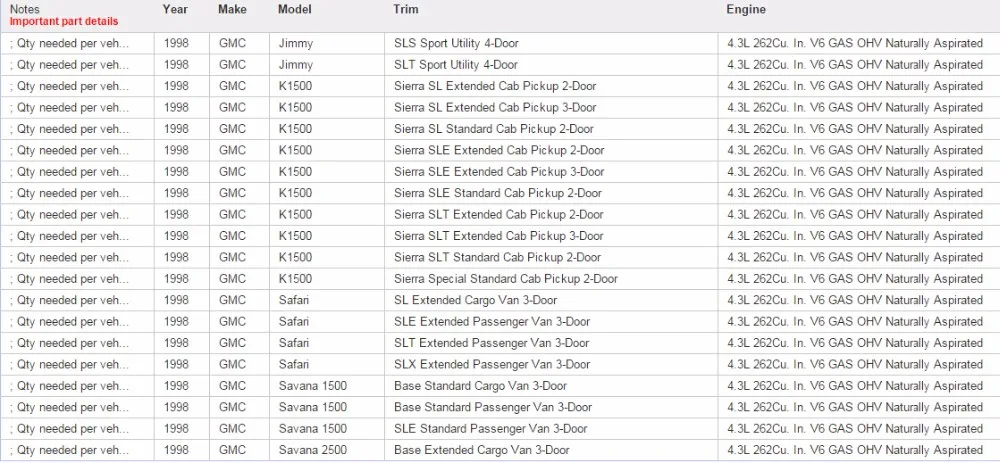Select Sierra SLE Extended Cab Pickup 3-Door
The height and width of the screenshot is (463, 1000).
499,172
